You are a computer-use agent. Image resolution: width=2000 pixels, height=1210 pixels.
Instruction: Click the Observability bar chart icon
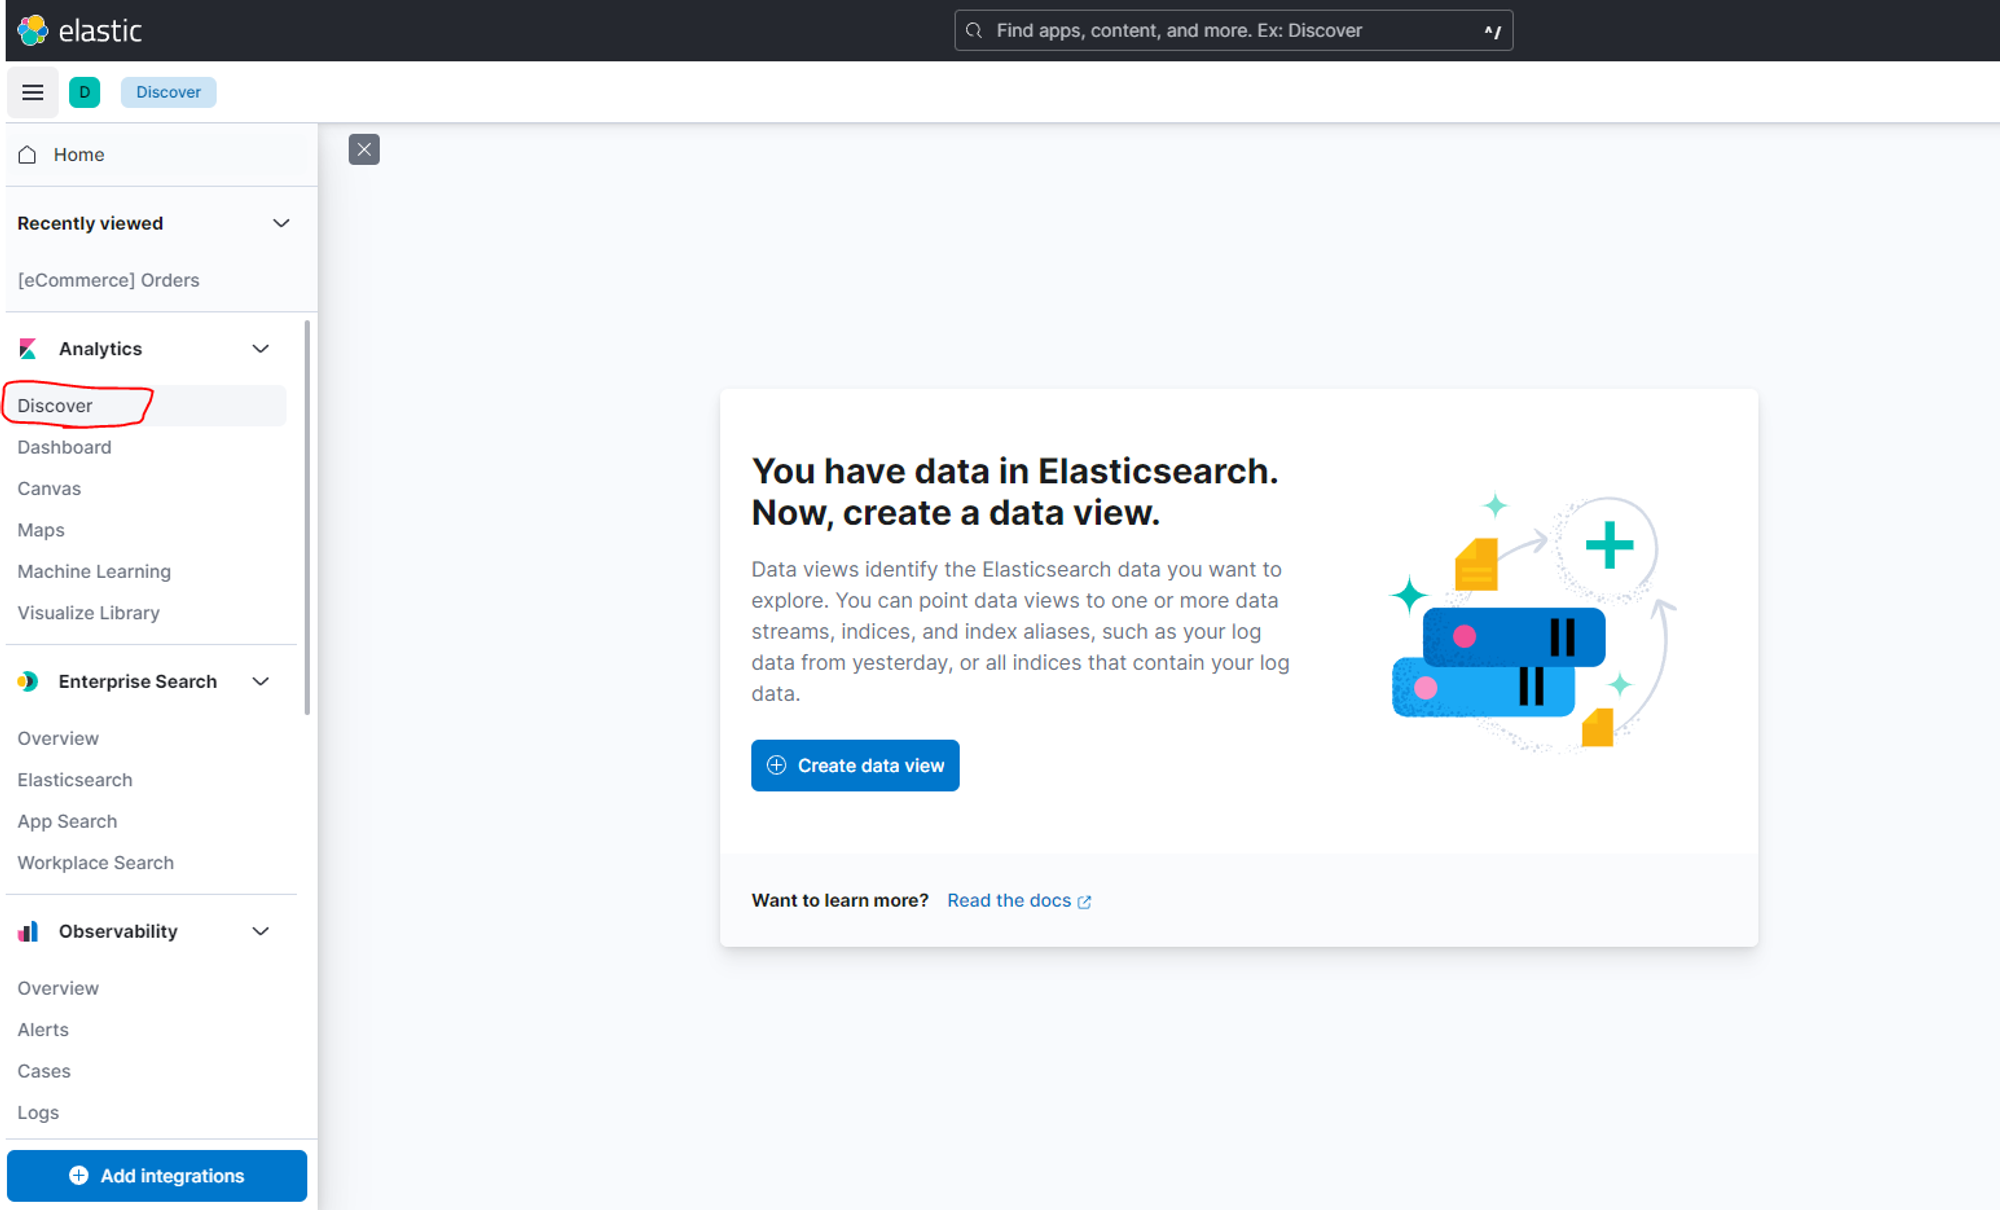(28, 932)
